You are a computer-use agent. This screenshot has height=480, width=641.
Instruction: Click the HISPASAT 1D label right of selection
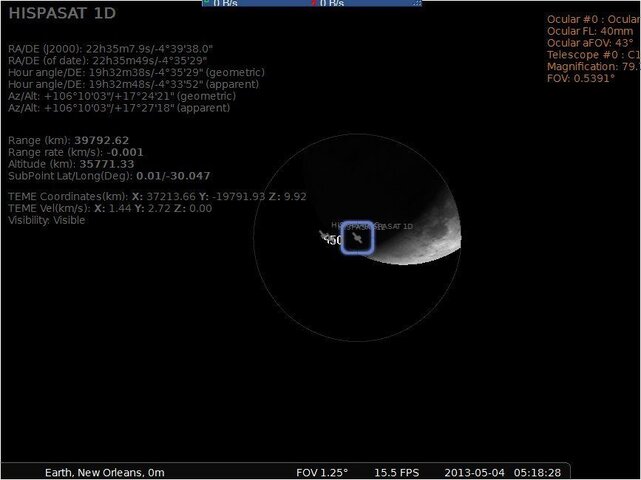click(399, 226)
